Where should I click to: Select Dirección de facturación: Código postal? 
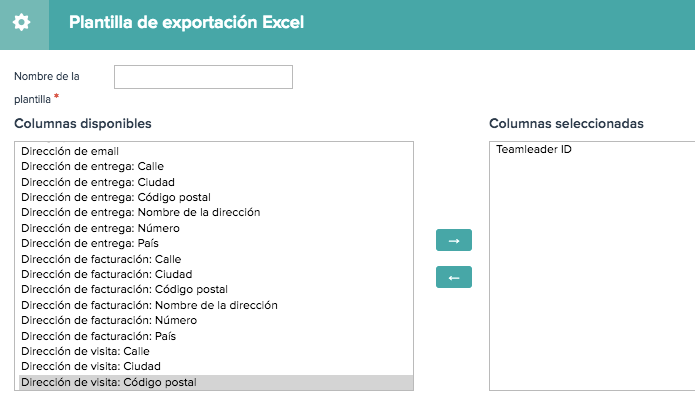tap(216, 290)
